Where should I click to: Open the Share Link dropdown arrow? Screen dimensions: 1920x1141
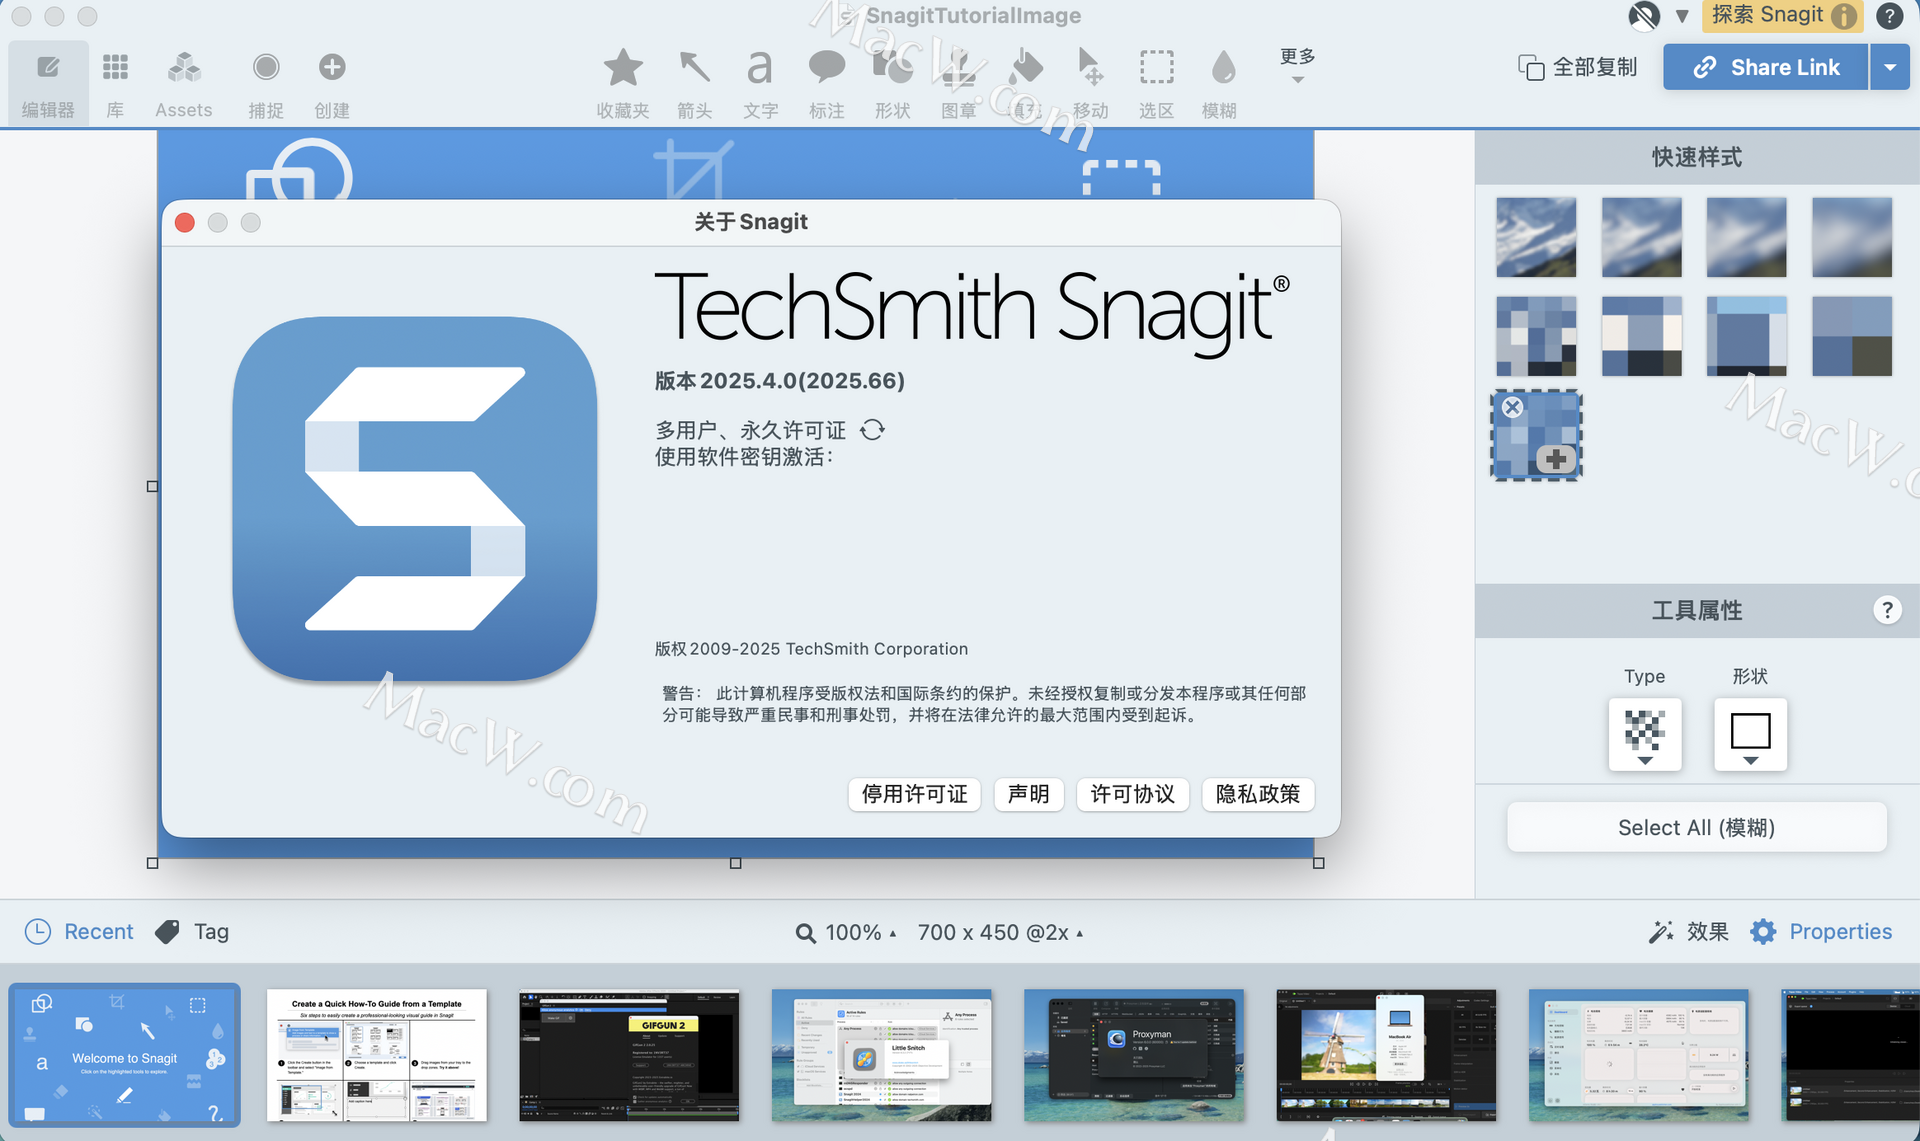pos(1889,67)
